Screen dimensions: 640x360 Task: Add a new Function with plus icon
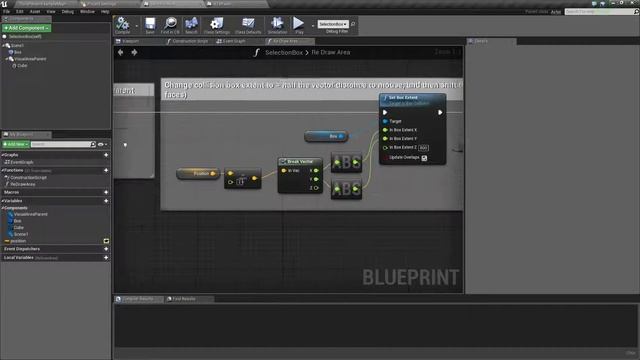tap(106, 170)
